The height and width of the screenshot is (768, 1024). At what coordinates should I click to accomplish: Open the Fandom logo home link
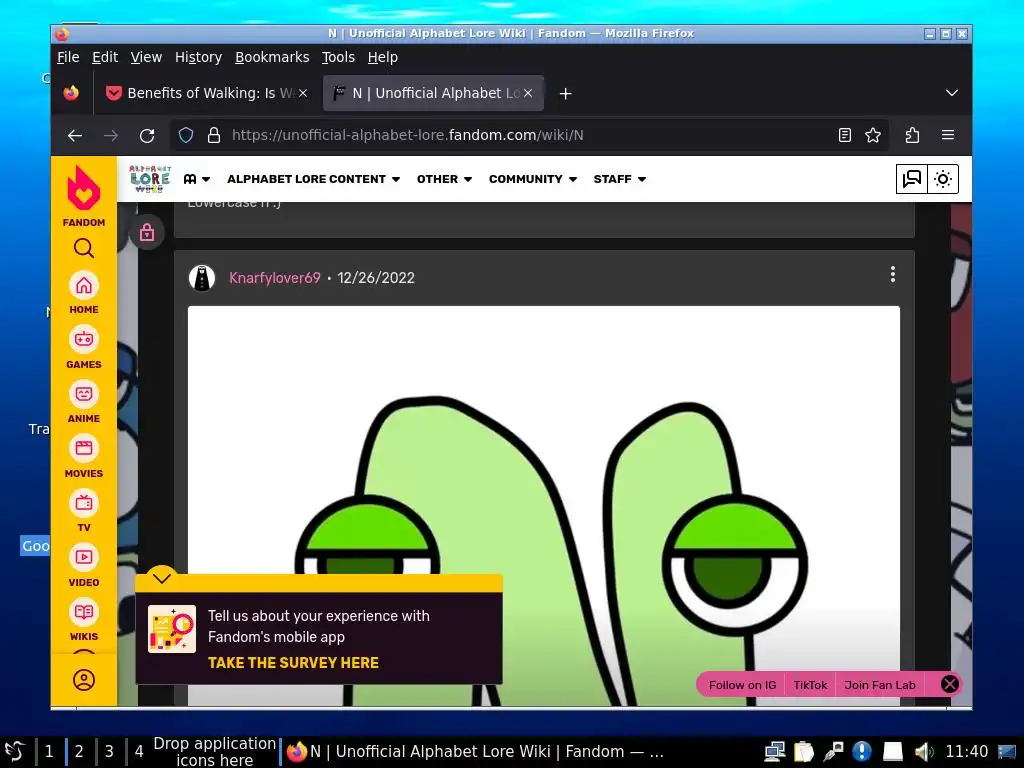84,196
